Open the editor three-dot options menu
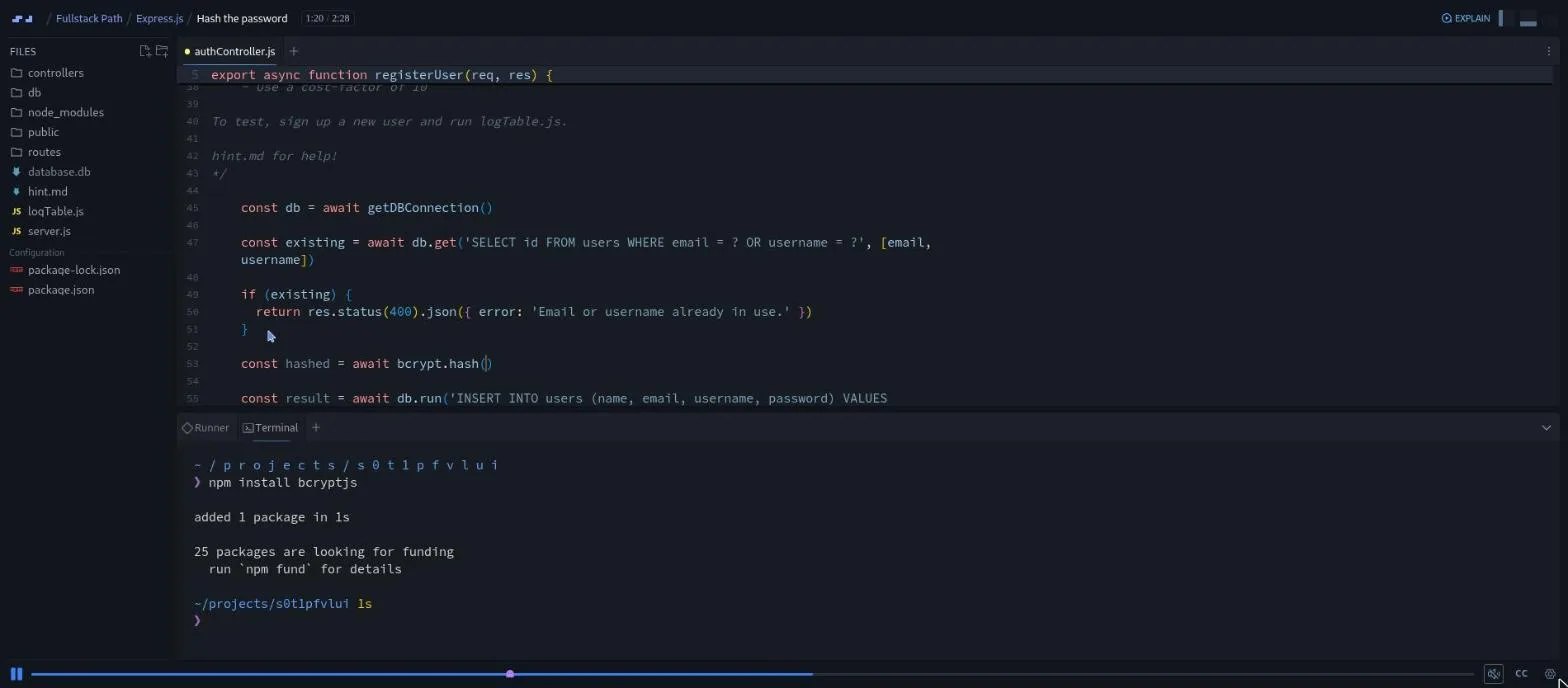 click(1549, 51)
